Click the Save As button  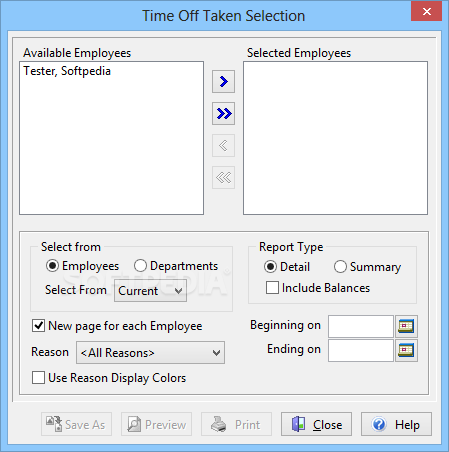(x=76, y=424)
